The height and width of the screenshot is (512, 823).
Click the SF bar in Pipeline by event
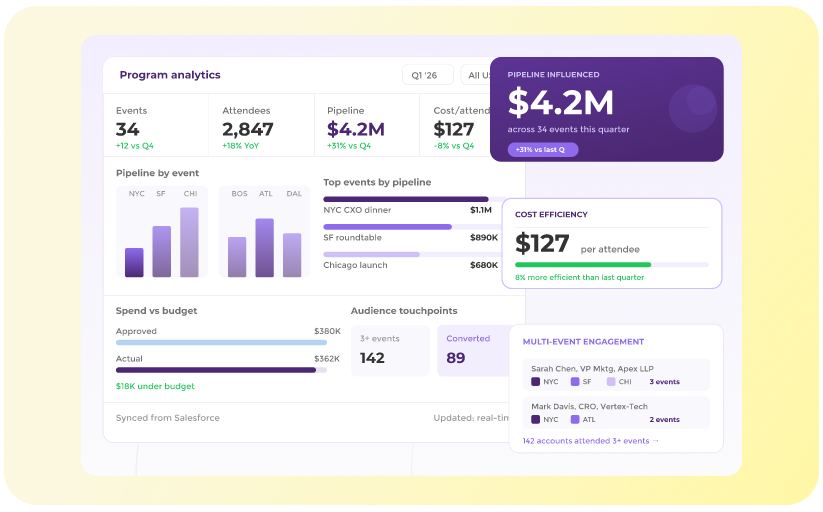(x=162, y=252)
